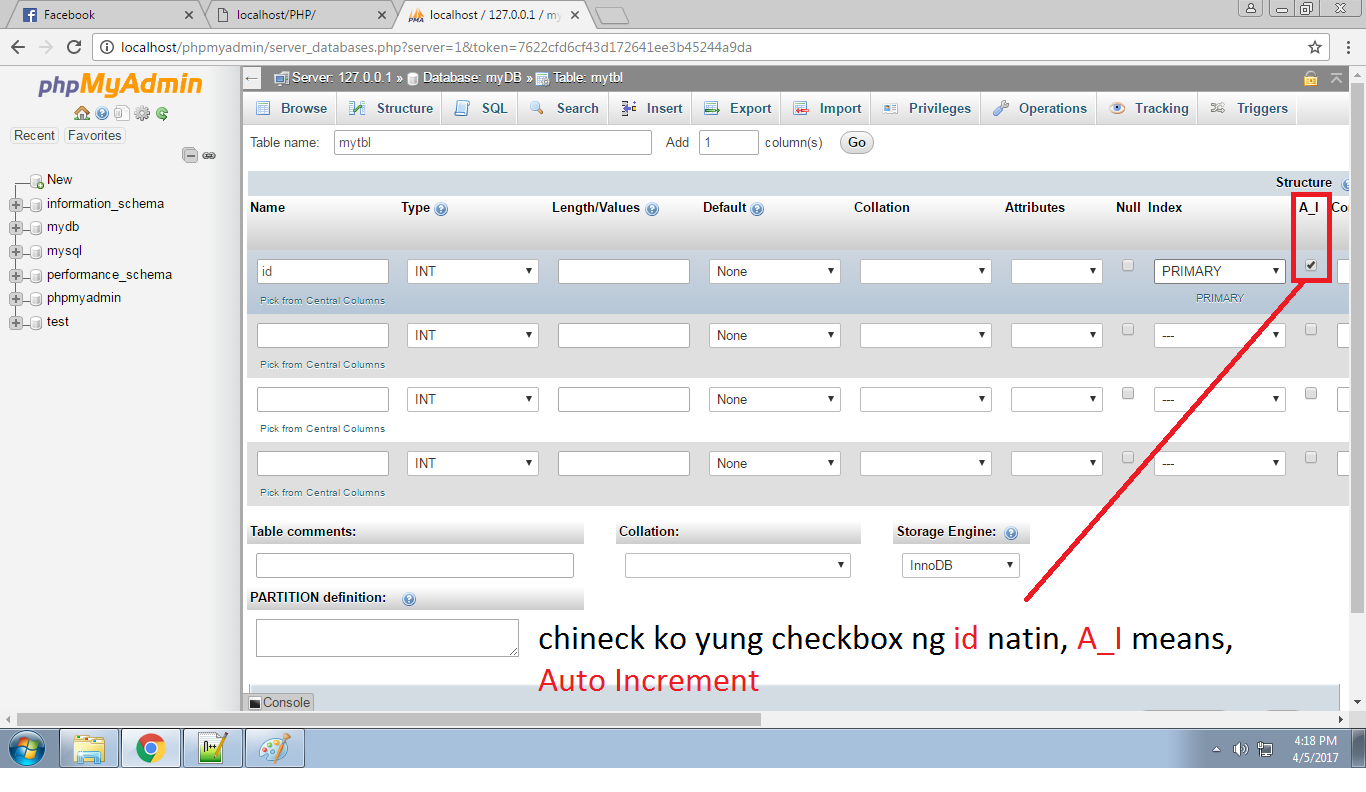The width and height of the screenshot is (1366, 792).
Task: Open phpMyAdmin settings gear icon
Action: (x=141, y=114)
